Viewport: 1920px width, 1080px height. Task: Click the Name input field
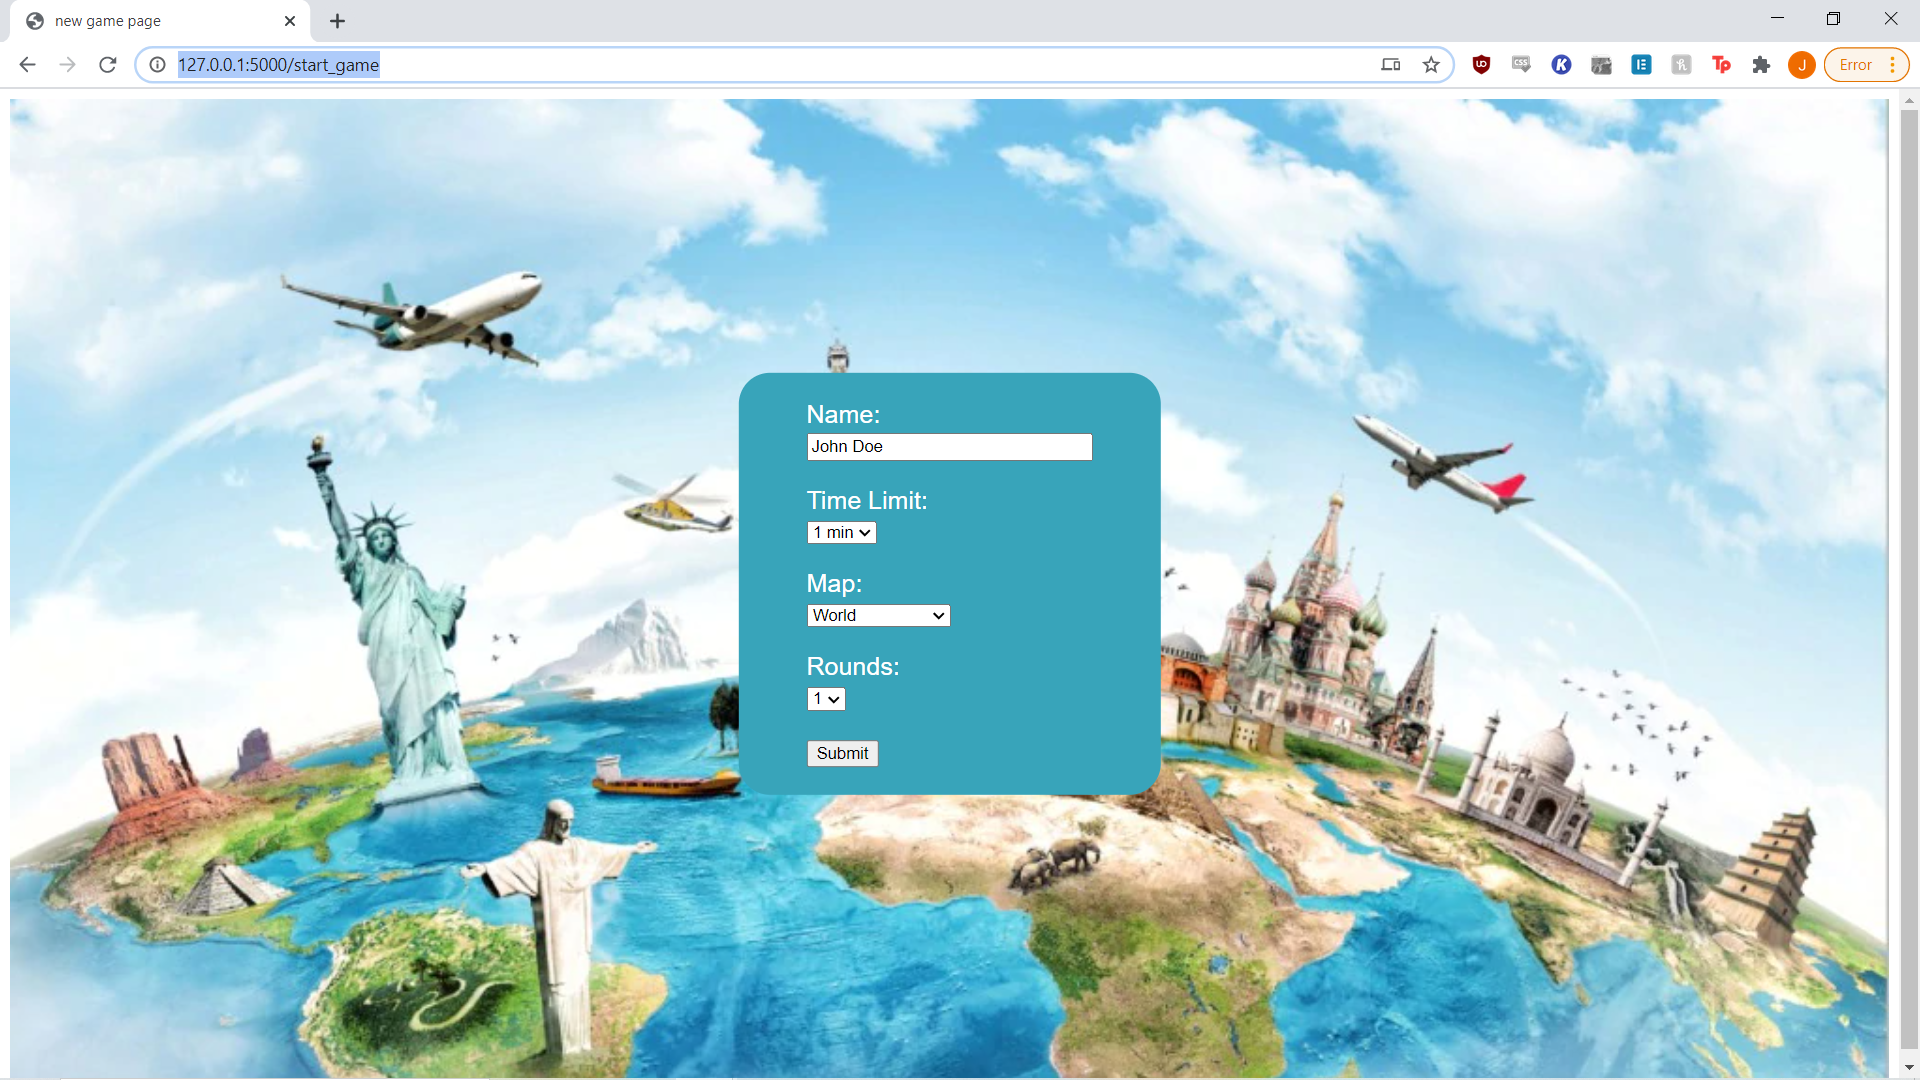click(x=949, y=447)
